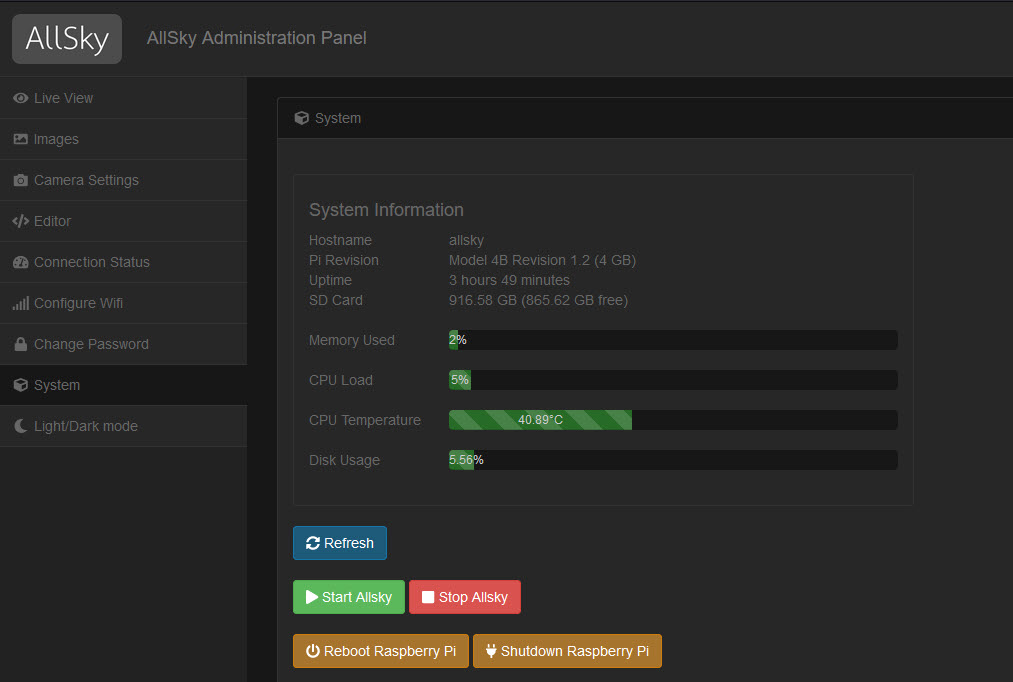Image resolution: width=1013 pixels, height=682 pixels.
Task: Open the Live View page
Action: pyautogui.click(x=64, y=98)
